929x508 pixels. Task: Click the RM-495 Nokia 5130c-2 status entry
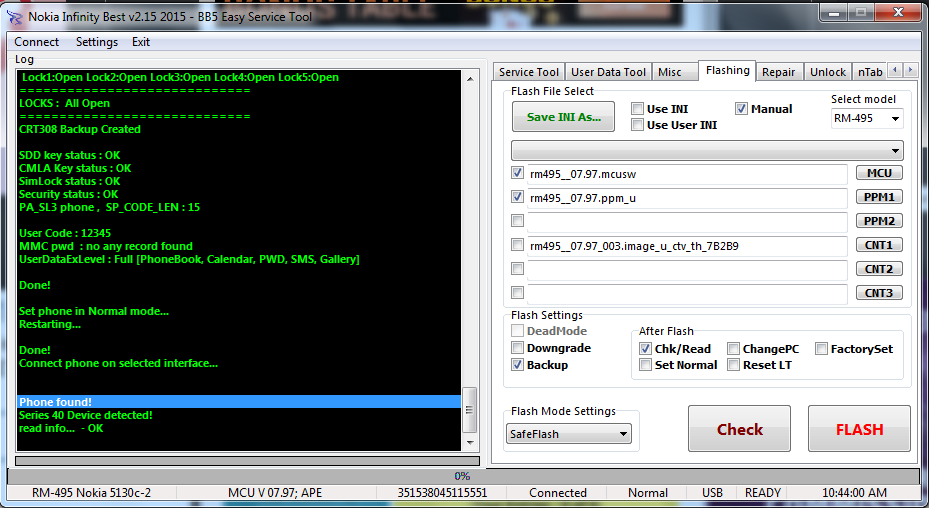pos(92,493)
